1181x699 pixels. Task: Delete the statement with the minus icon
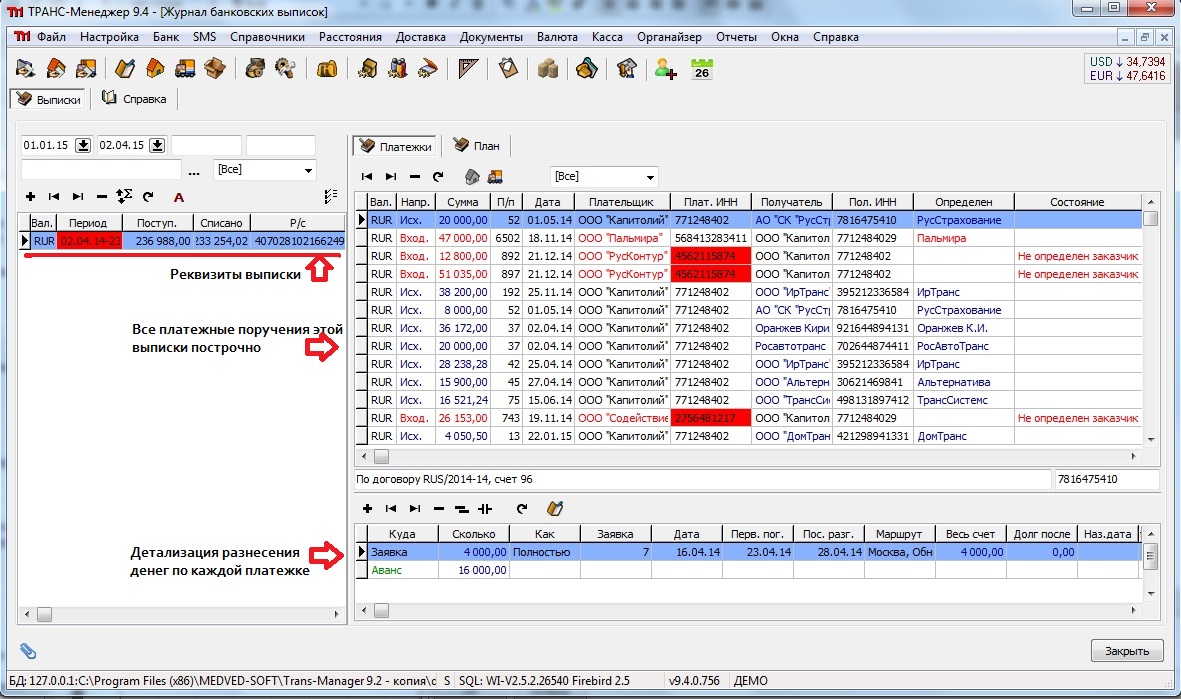point(102,197)
